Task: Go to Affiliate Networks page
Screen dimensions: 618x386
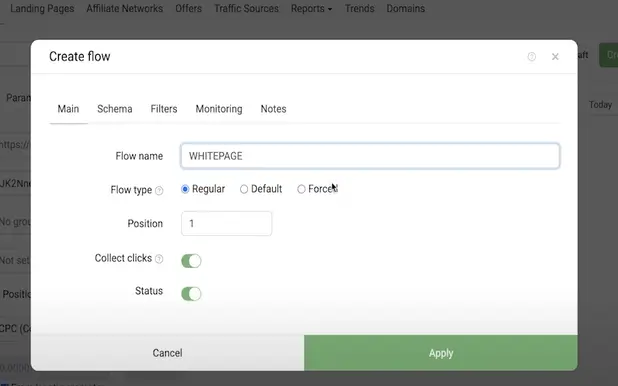Action: (x=125, y=8)
